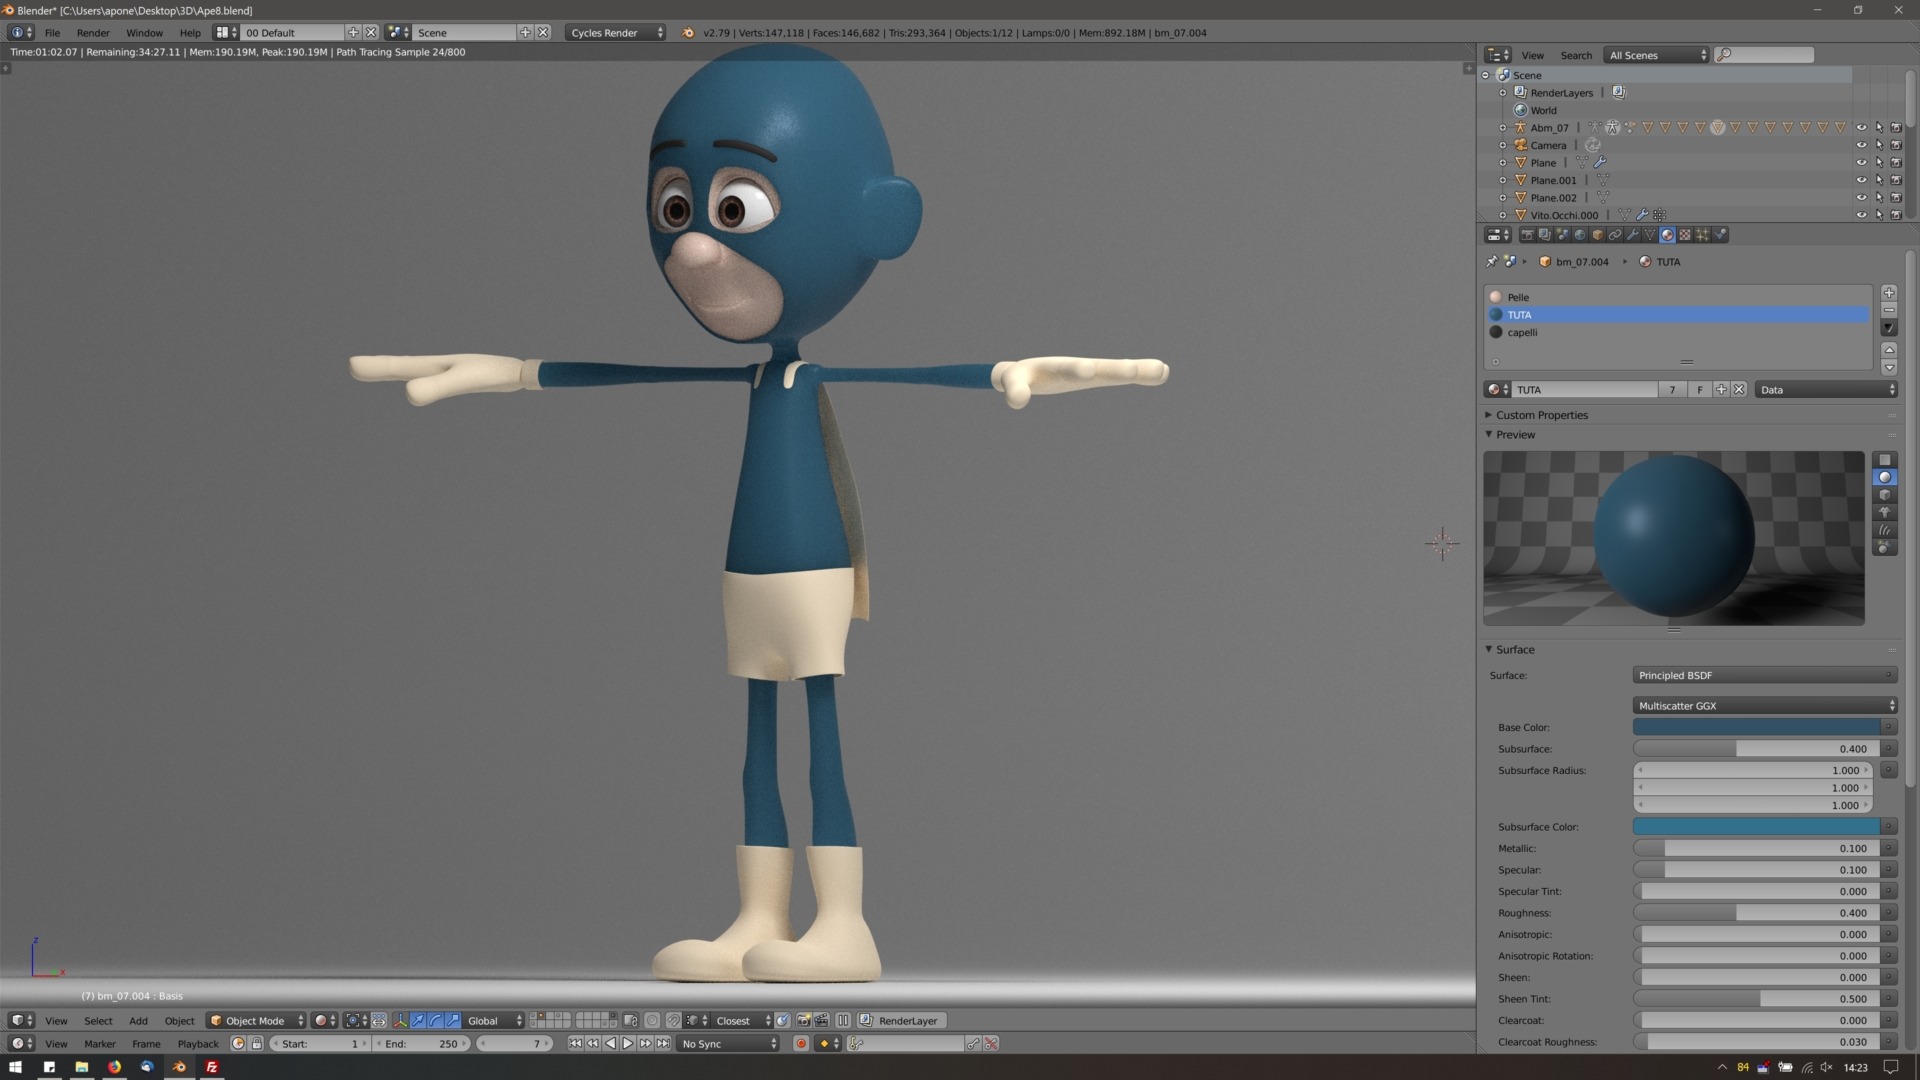The image size is (1920, 1080).
Task: Toggle visibility of Plane.001 in outliner
Action: point(1861,180)
